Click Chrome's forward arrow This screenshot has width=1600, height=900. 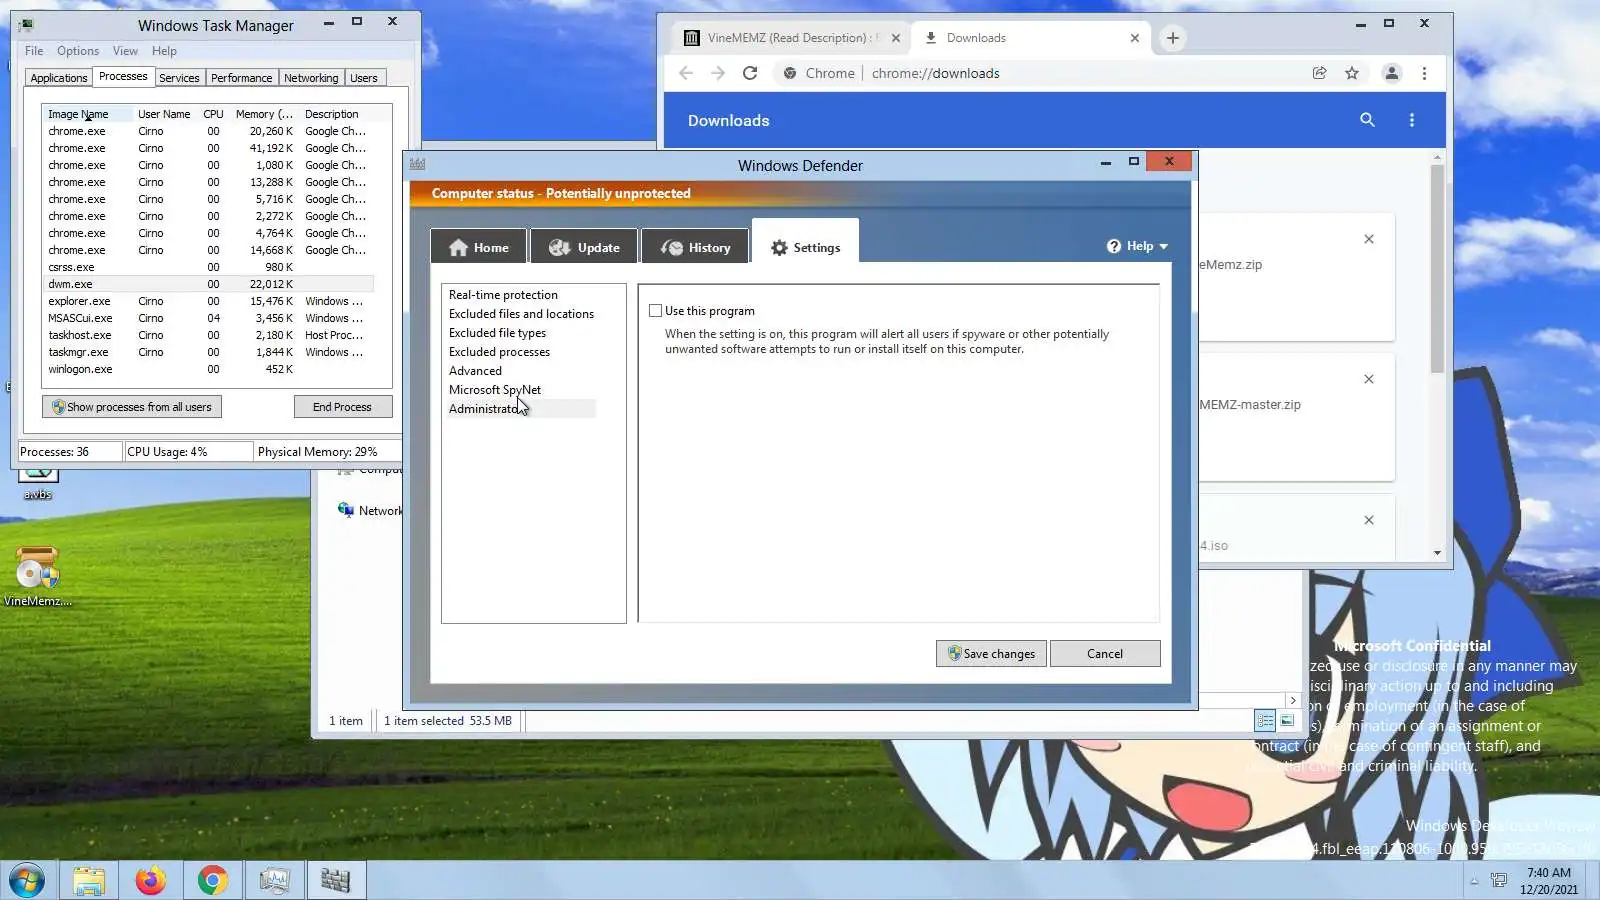718,73
